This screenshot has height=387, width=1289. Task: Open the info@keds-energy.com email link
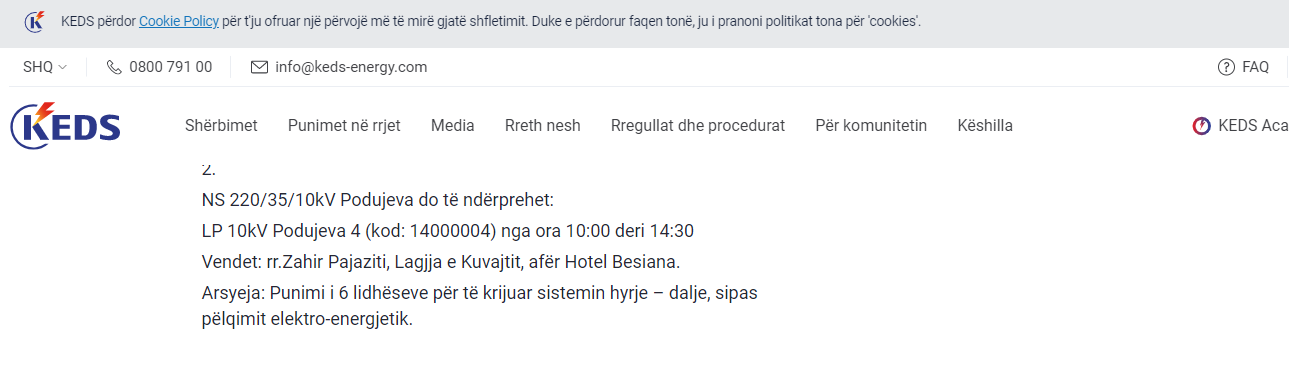pos(351,67)
